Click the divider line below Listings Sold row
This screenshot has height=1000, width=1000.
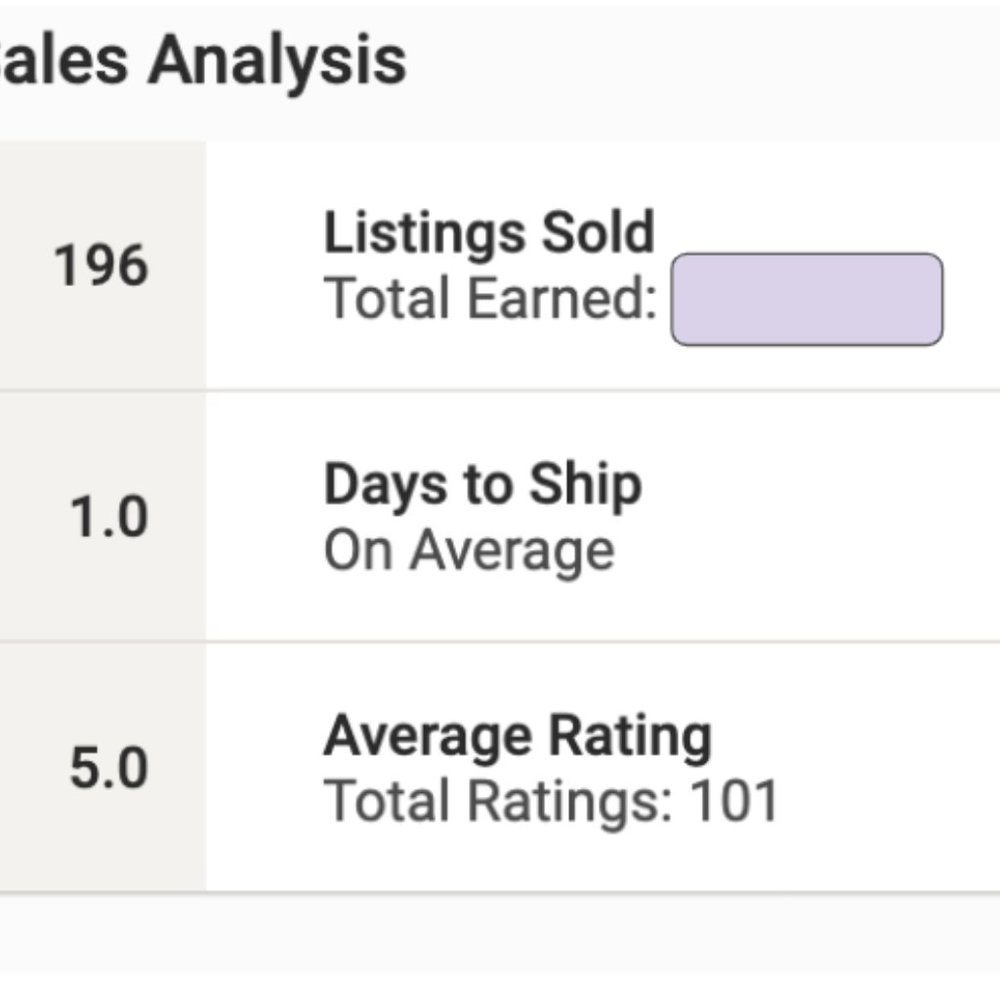pos(600,390)
